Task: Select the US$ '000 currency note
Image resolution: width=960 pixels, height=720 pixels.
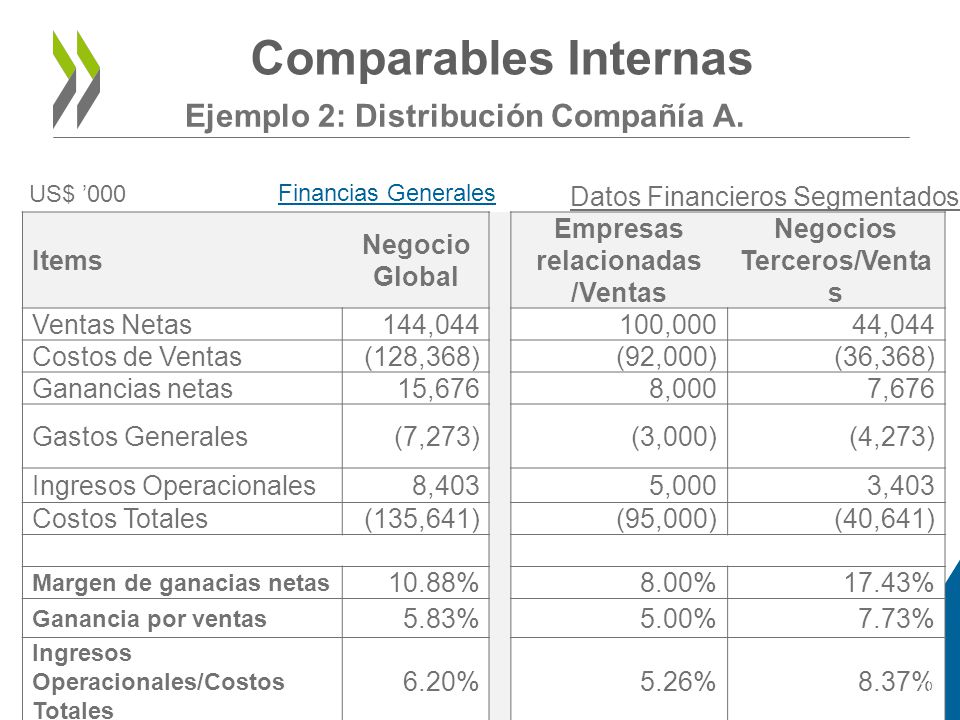Action: coord(78,194)
